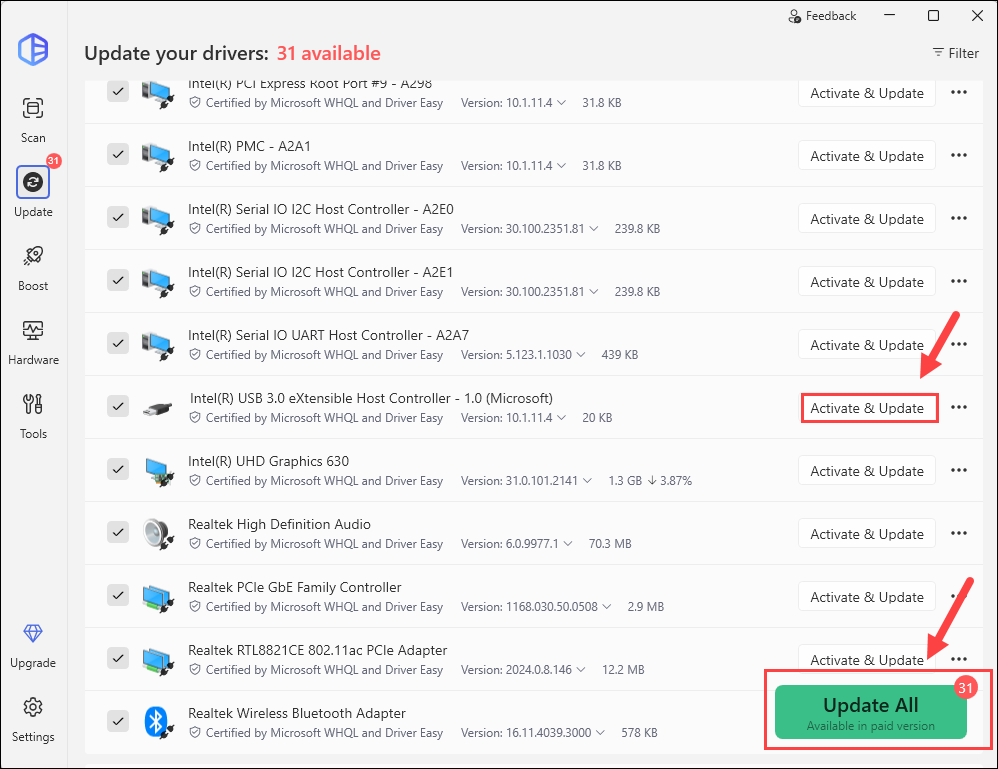Activate & Update Realtek High Definition Audio
The image size is (998, 769).
point(867,534)
